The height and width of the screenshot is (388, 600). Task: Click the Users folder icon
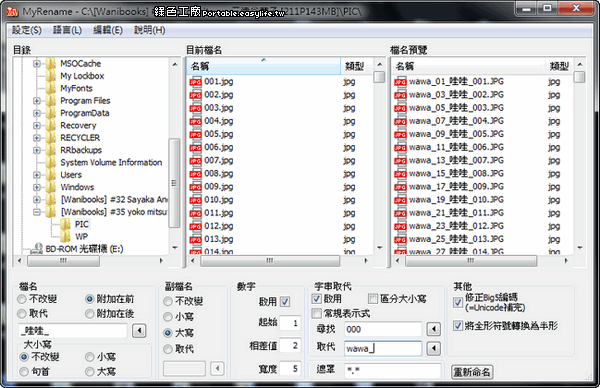pos(51,175)
